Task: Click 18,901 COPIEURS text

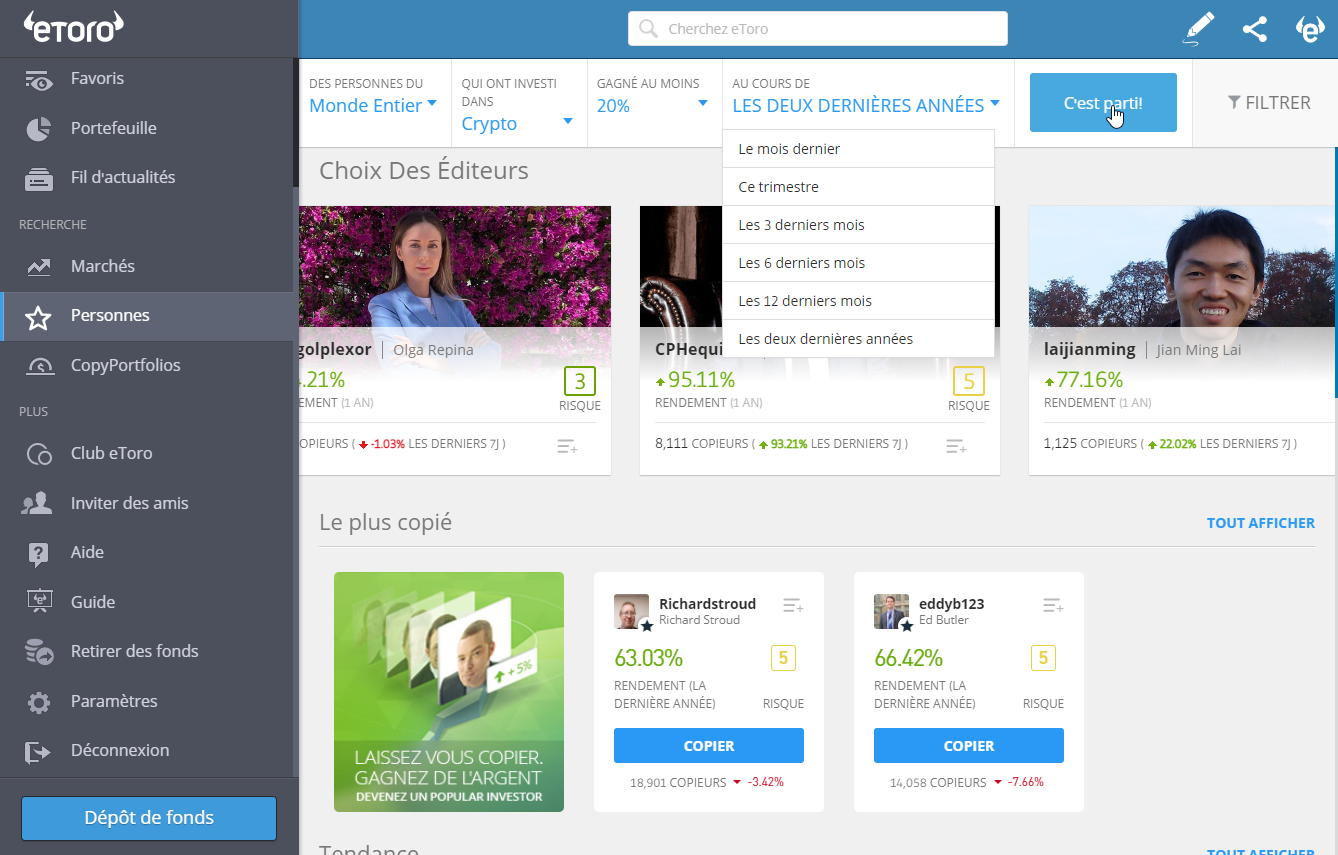Action: tap(678, 783)
